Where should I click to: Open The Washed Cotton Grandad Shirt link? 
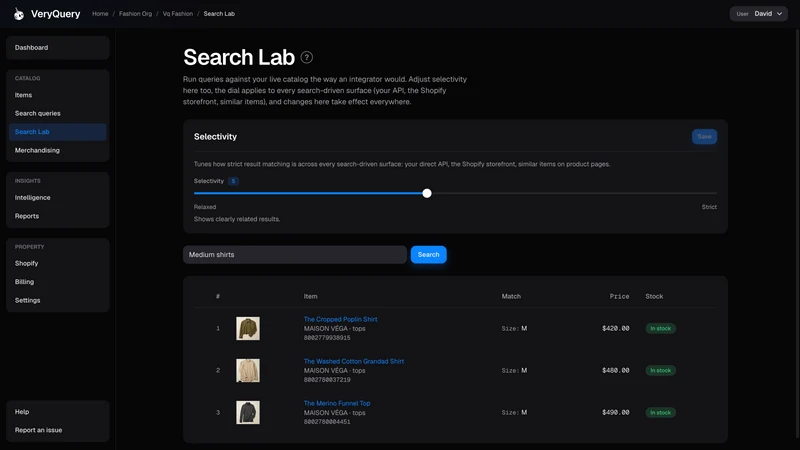[x=354, y=361]
